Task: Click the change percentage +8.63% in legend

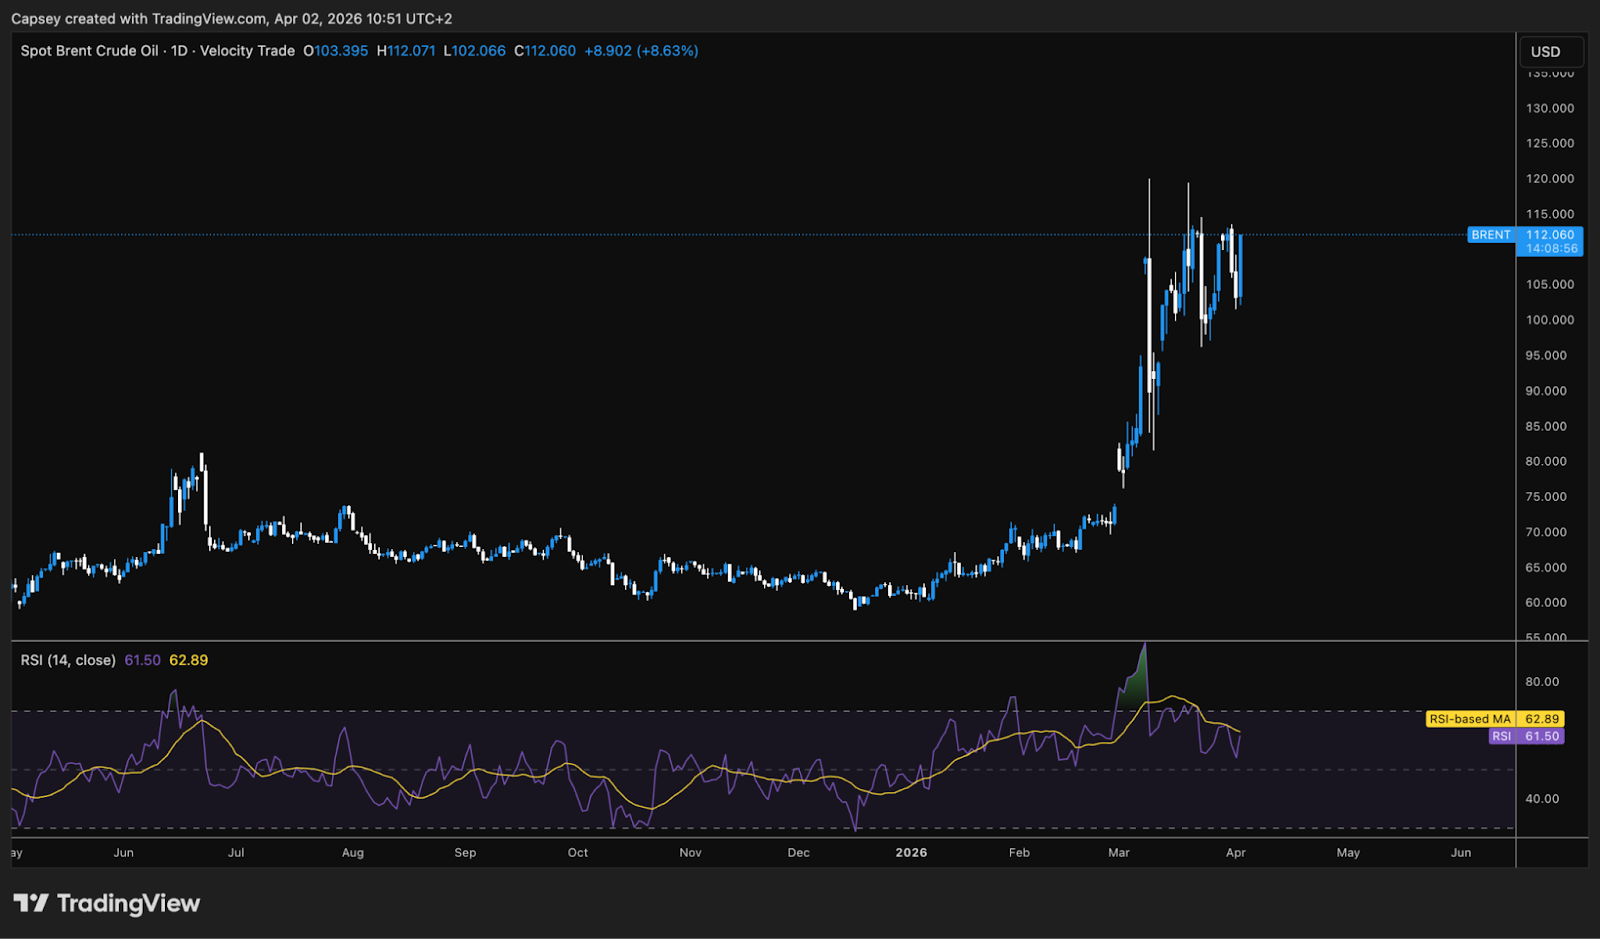Action: tap(669, 50)
